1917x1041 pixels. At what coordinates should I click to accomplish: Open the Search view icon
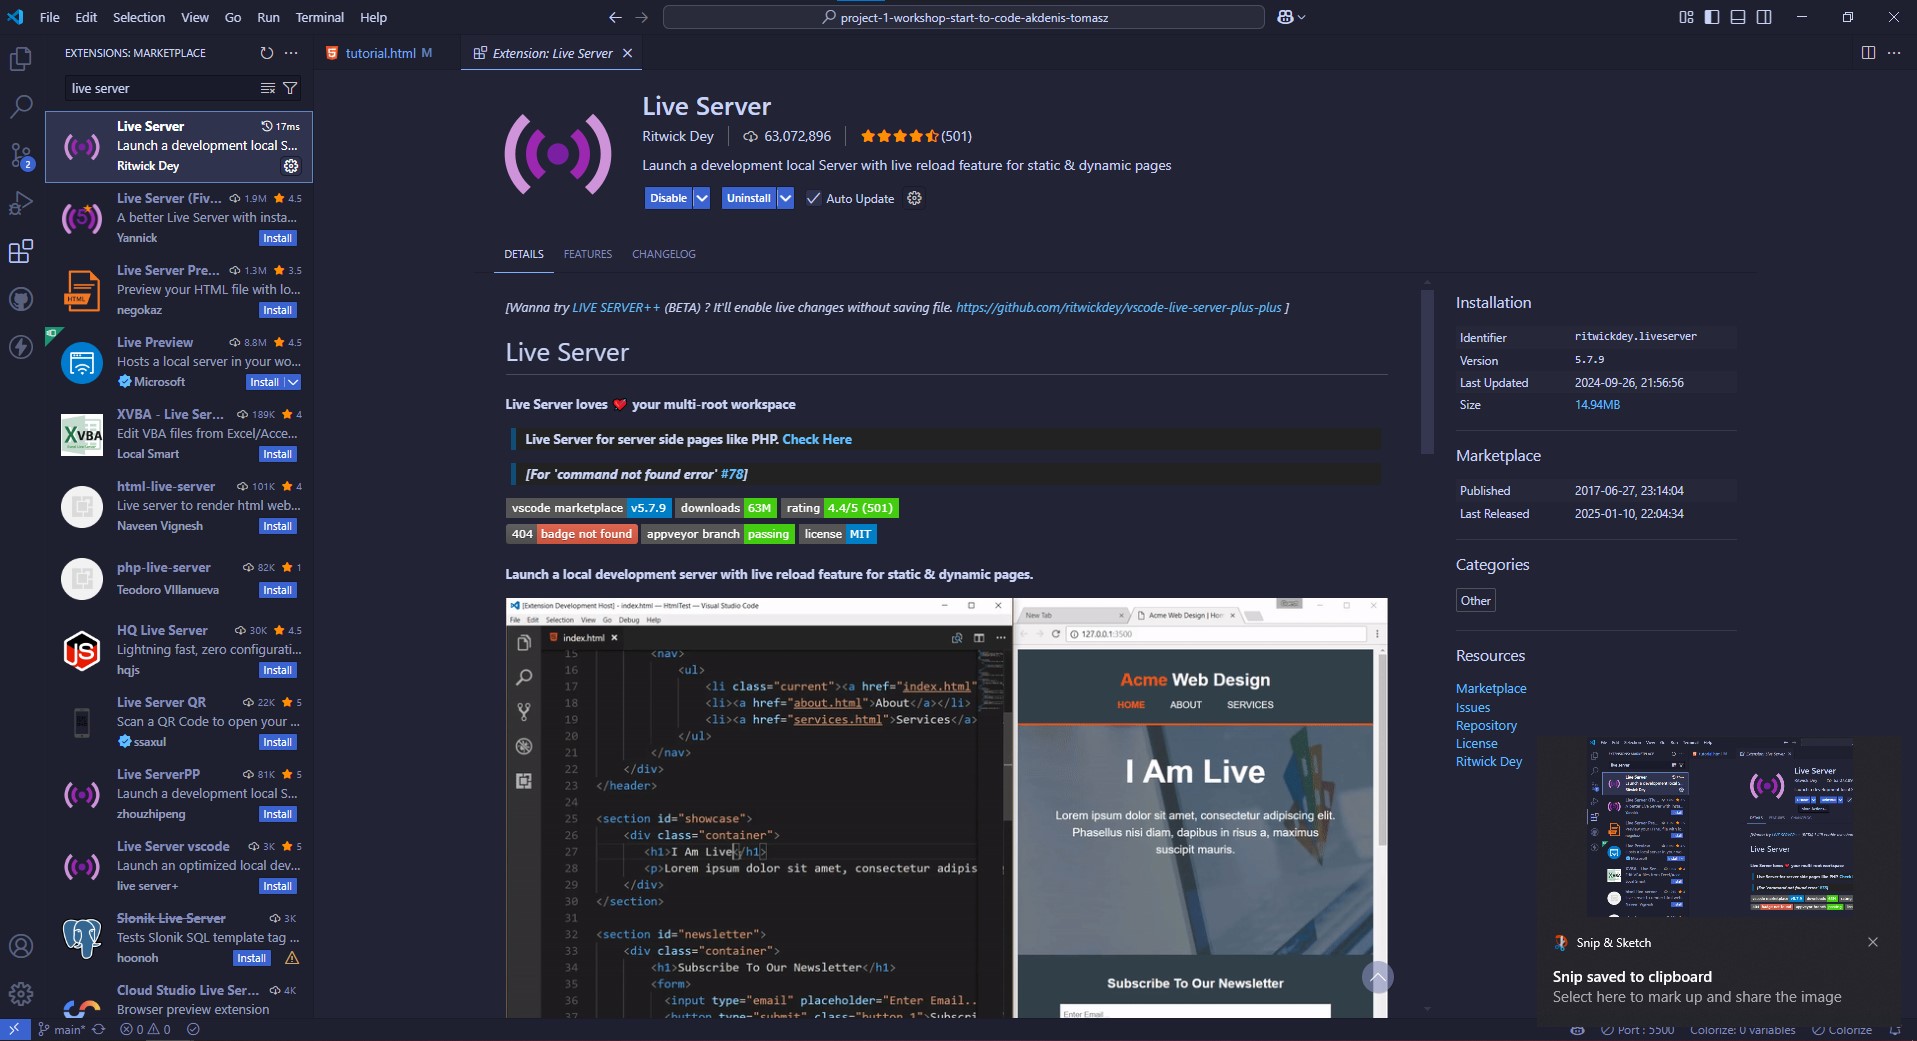pyautogui.click(x=20, y=106)
